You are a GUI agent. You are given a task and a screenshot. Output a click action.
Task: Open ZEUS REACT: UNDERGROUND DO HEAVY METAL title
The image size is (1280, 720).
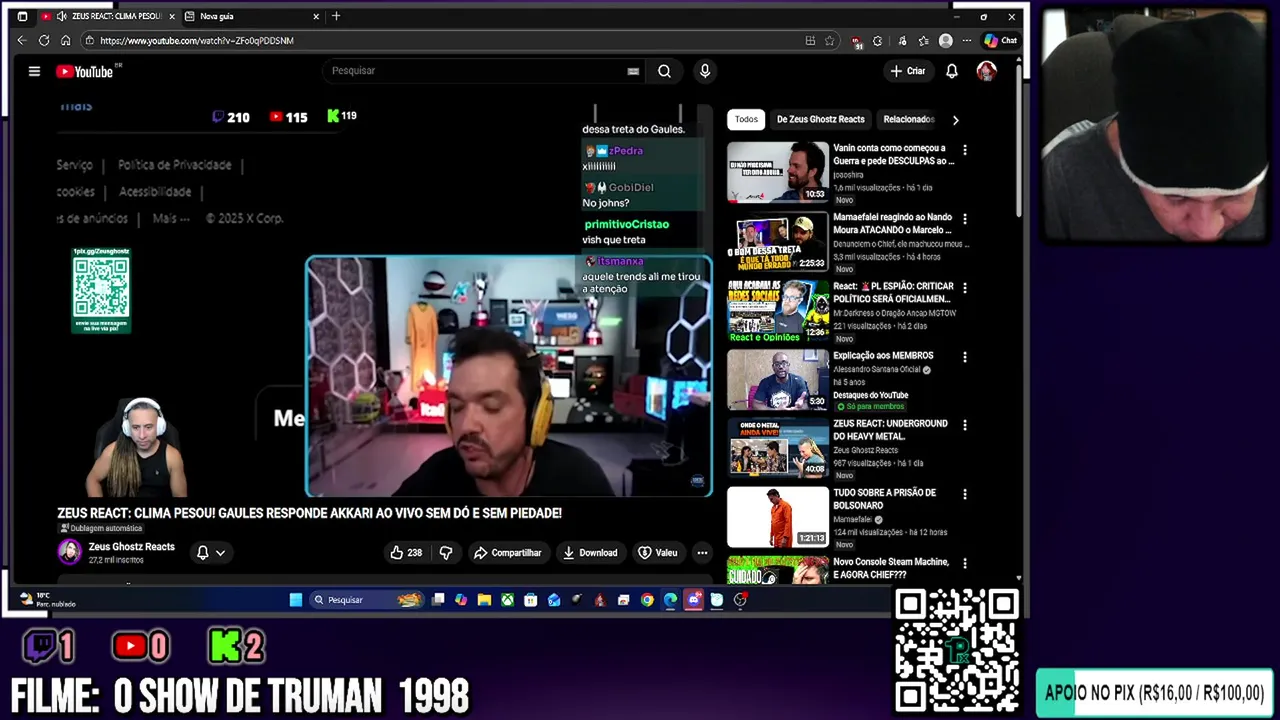890,430
